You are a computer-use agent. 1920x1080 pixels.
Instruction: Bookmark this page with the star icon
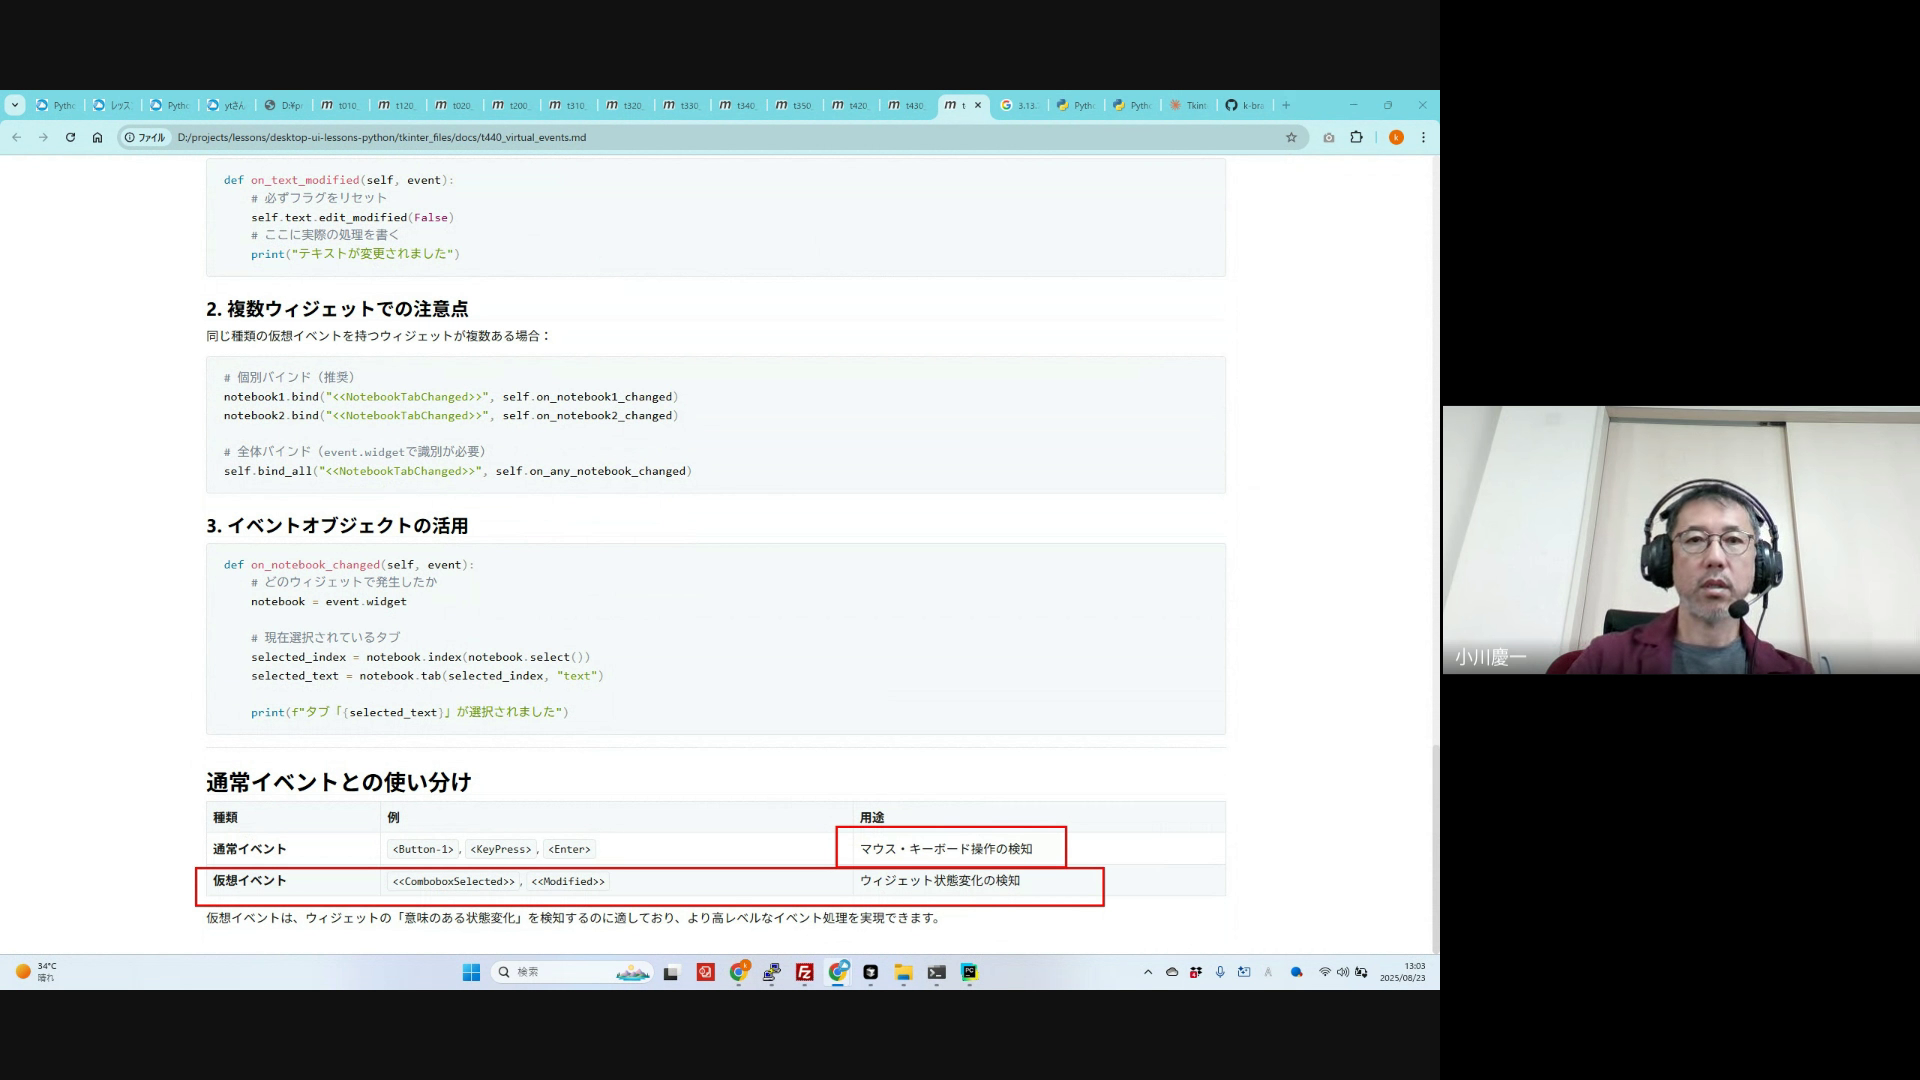1291,137
